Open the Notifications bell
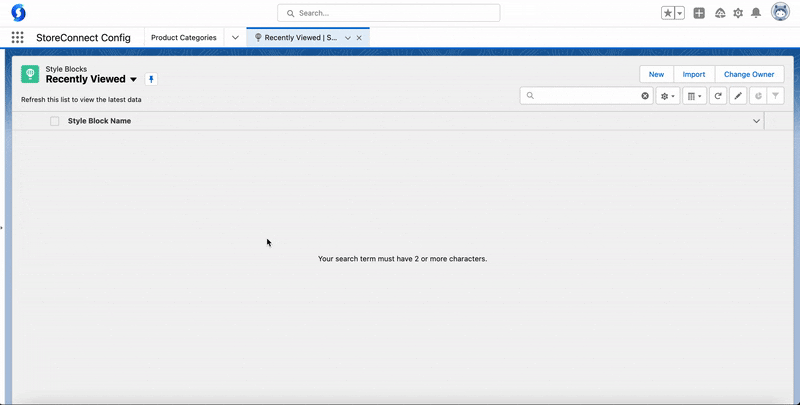The width and height of the screenshot is (800, 405). click(756, 13)
